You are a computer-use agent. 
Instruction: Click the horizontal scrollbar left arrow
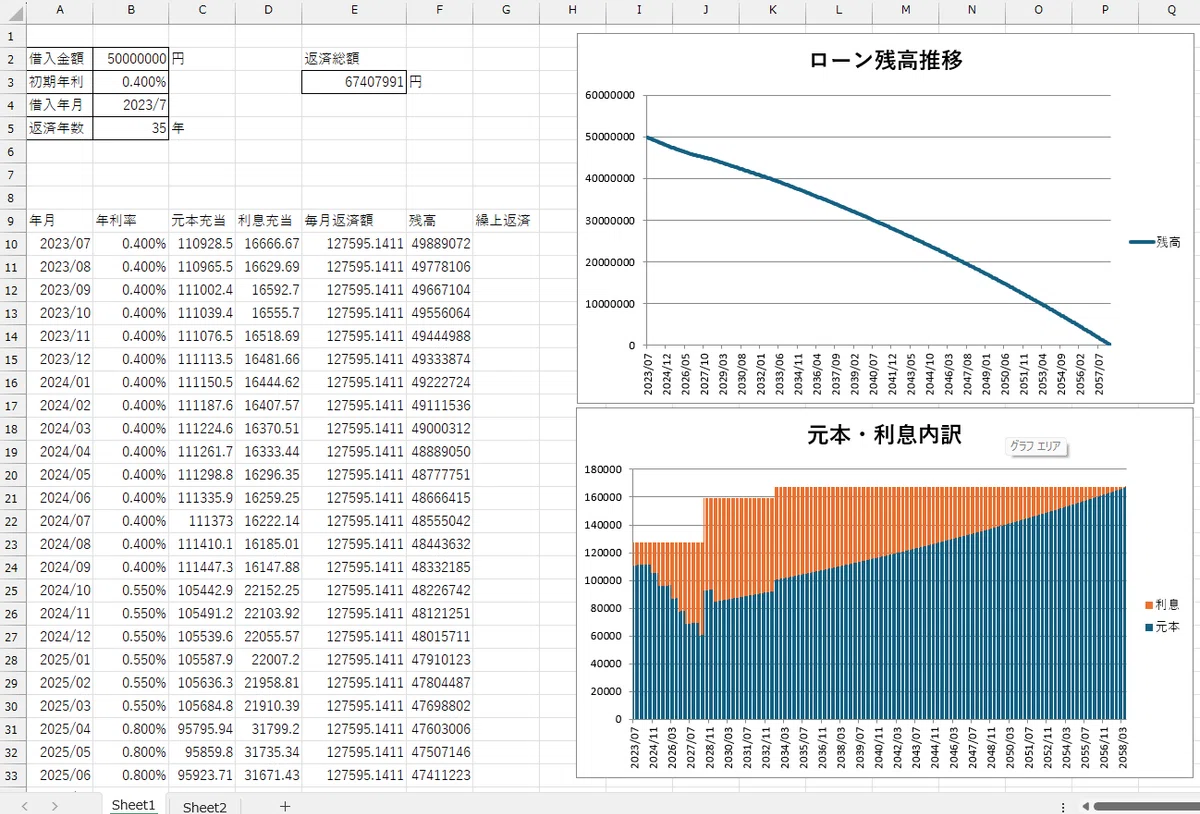[1086, 806]
